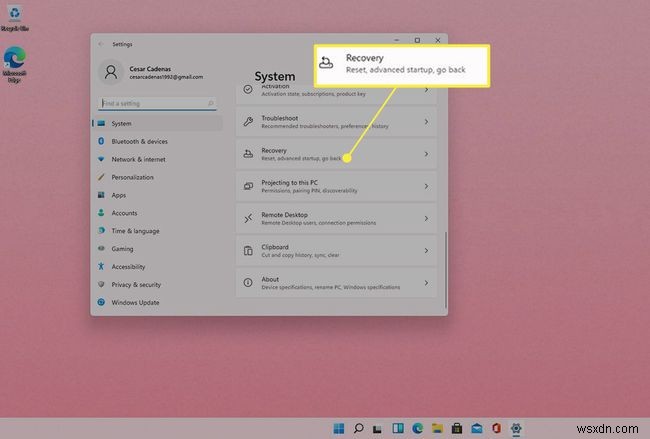The height and width of the screenshot is (439, 650).
Task: Select System in the settings sidebar
Action: (158, 123)
